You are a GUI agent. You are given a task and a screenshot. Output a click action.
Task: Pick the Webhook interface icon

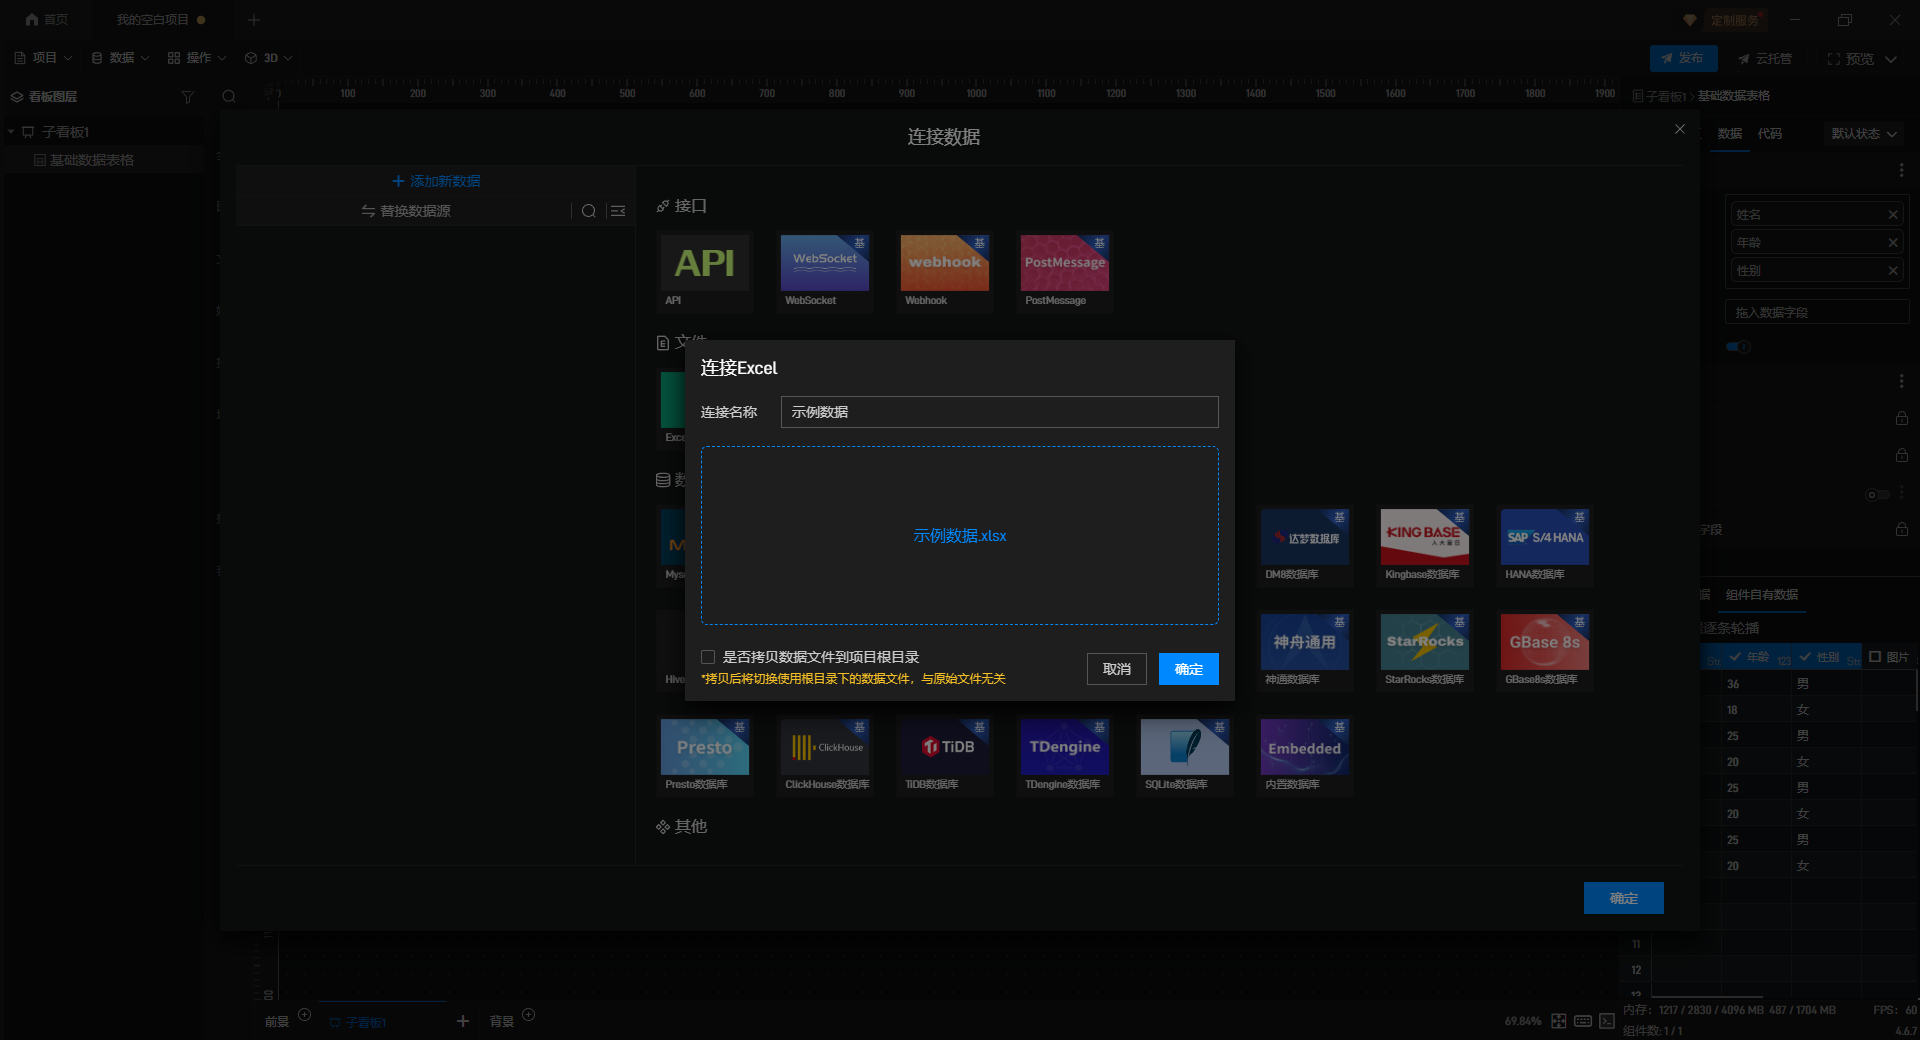point(944,263)
